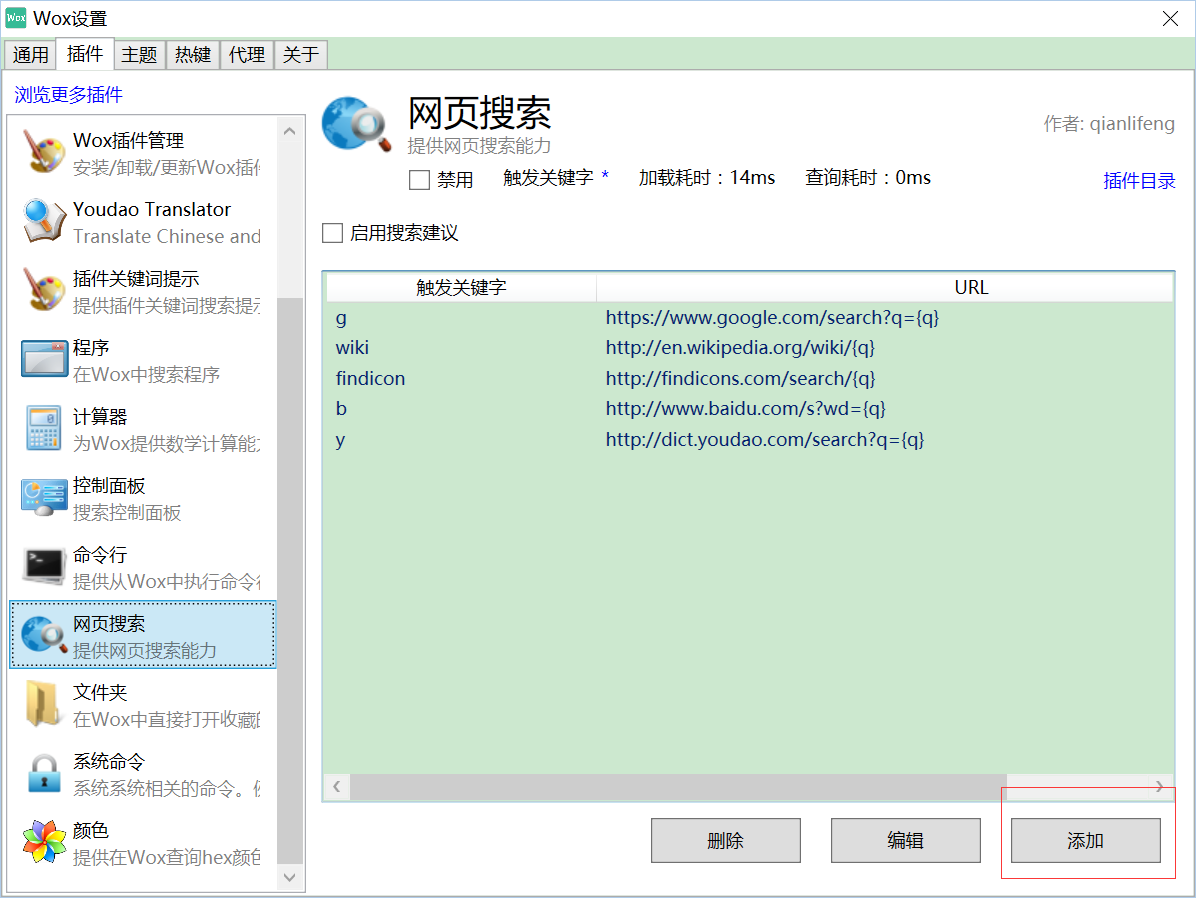Image resolution: width=1196 pixels, height=898 pixels.
Task: Click the 添加 button
Action: 1085,841
